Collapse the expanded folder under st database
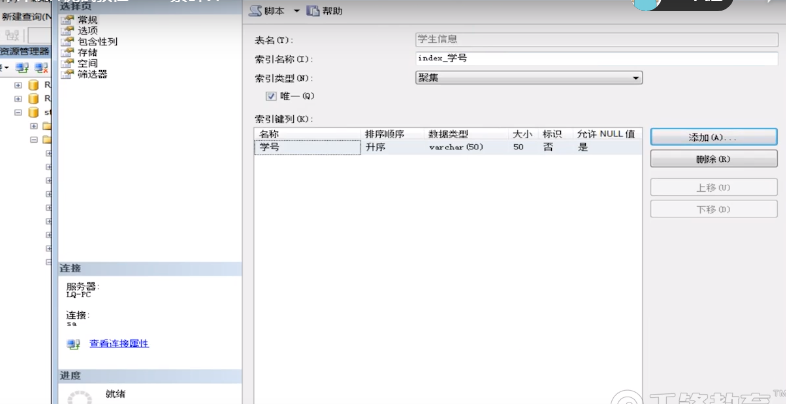Image resolution: width=786 pixels, height=404 pixels. 34,139
